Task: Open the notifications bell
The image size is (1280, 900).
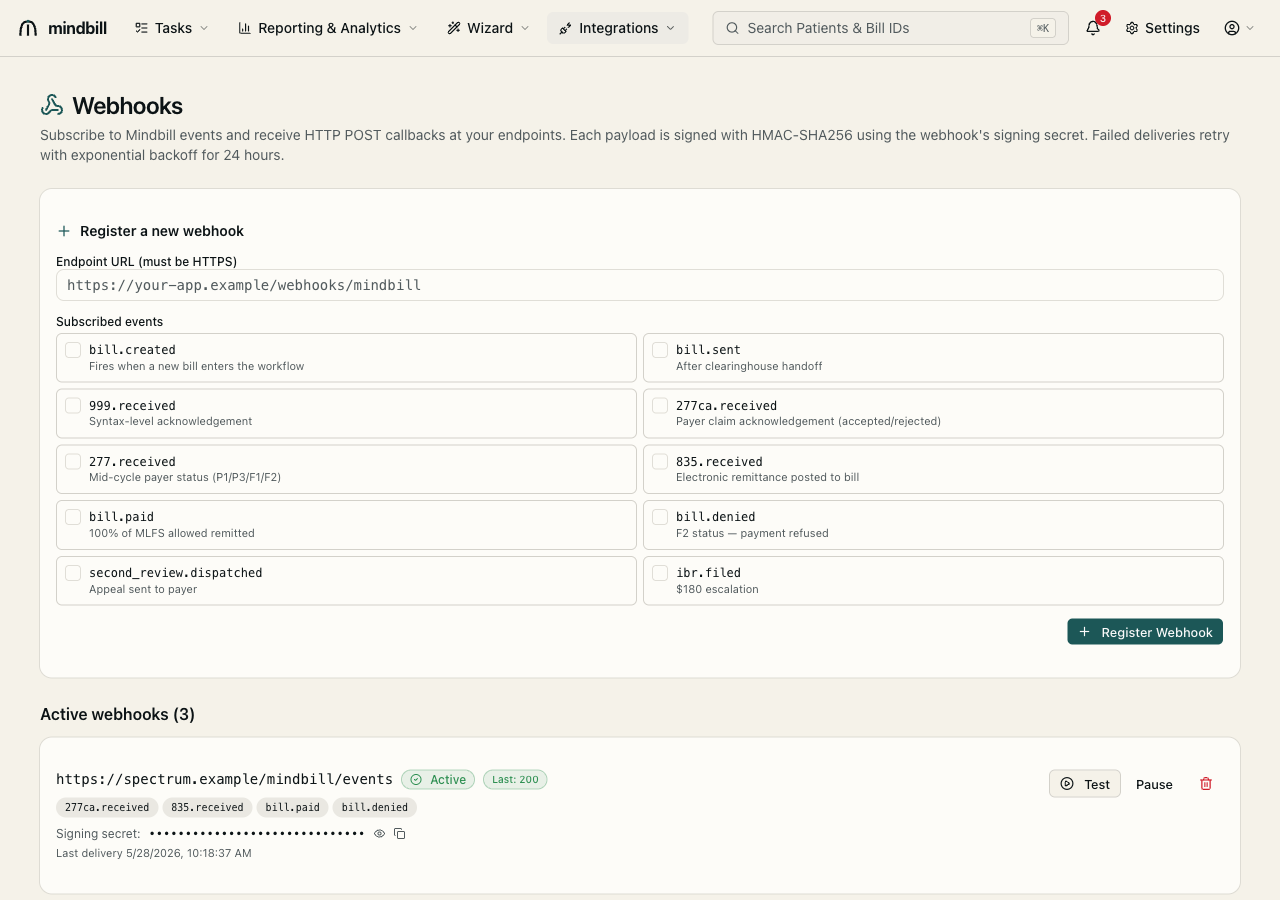Action: click(x=1093, y=28)
